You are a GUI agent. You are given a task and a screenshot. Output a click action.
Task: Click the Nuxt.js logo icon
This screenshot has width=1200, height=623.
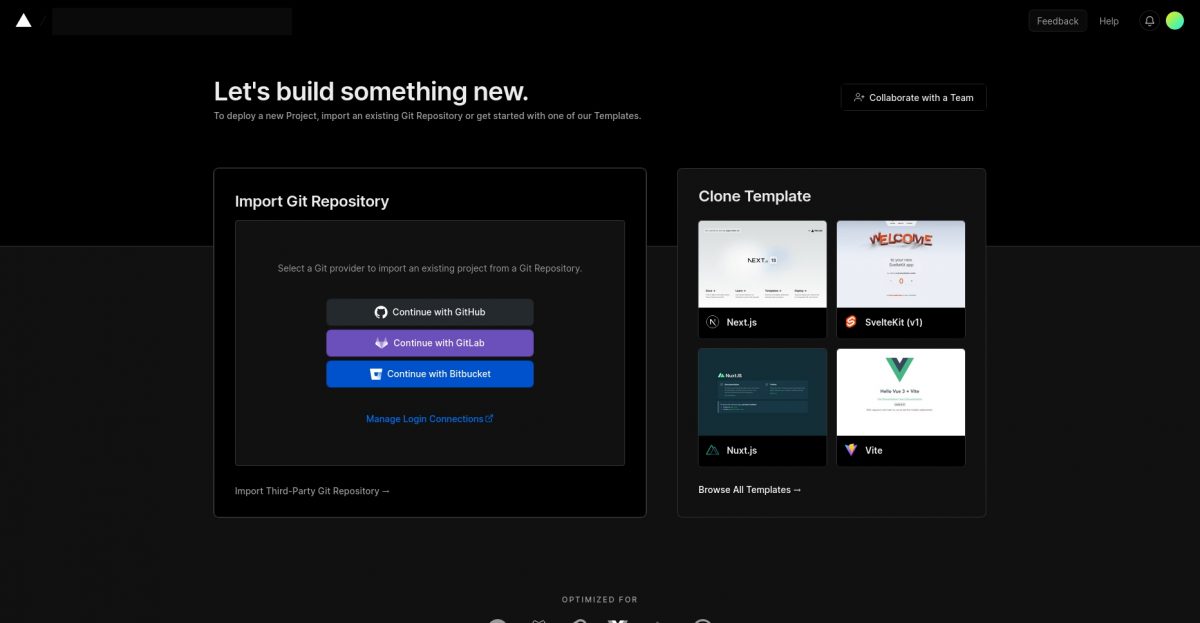713,450
